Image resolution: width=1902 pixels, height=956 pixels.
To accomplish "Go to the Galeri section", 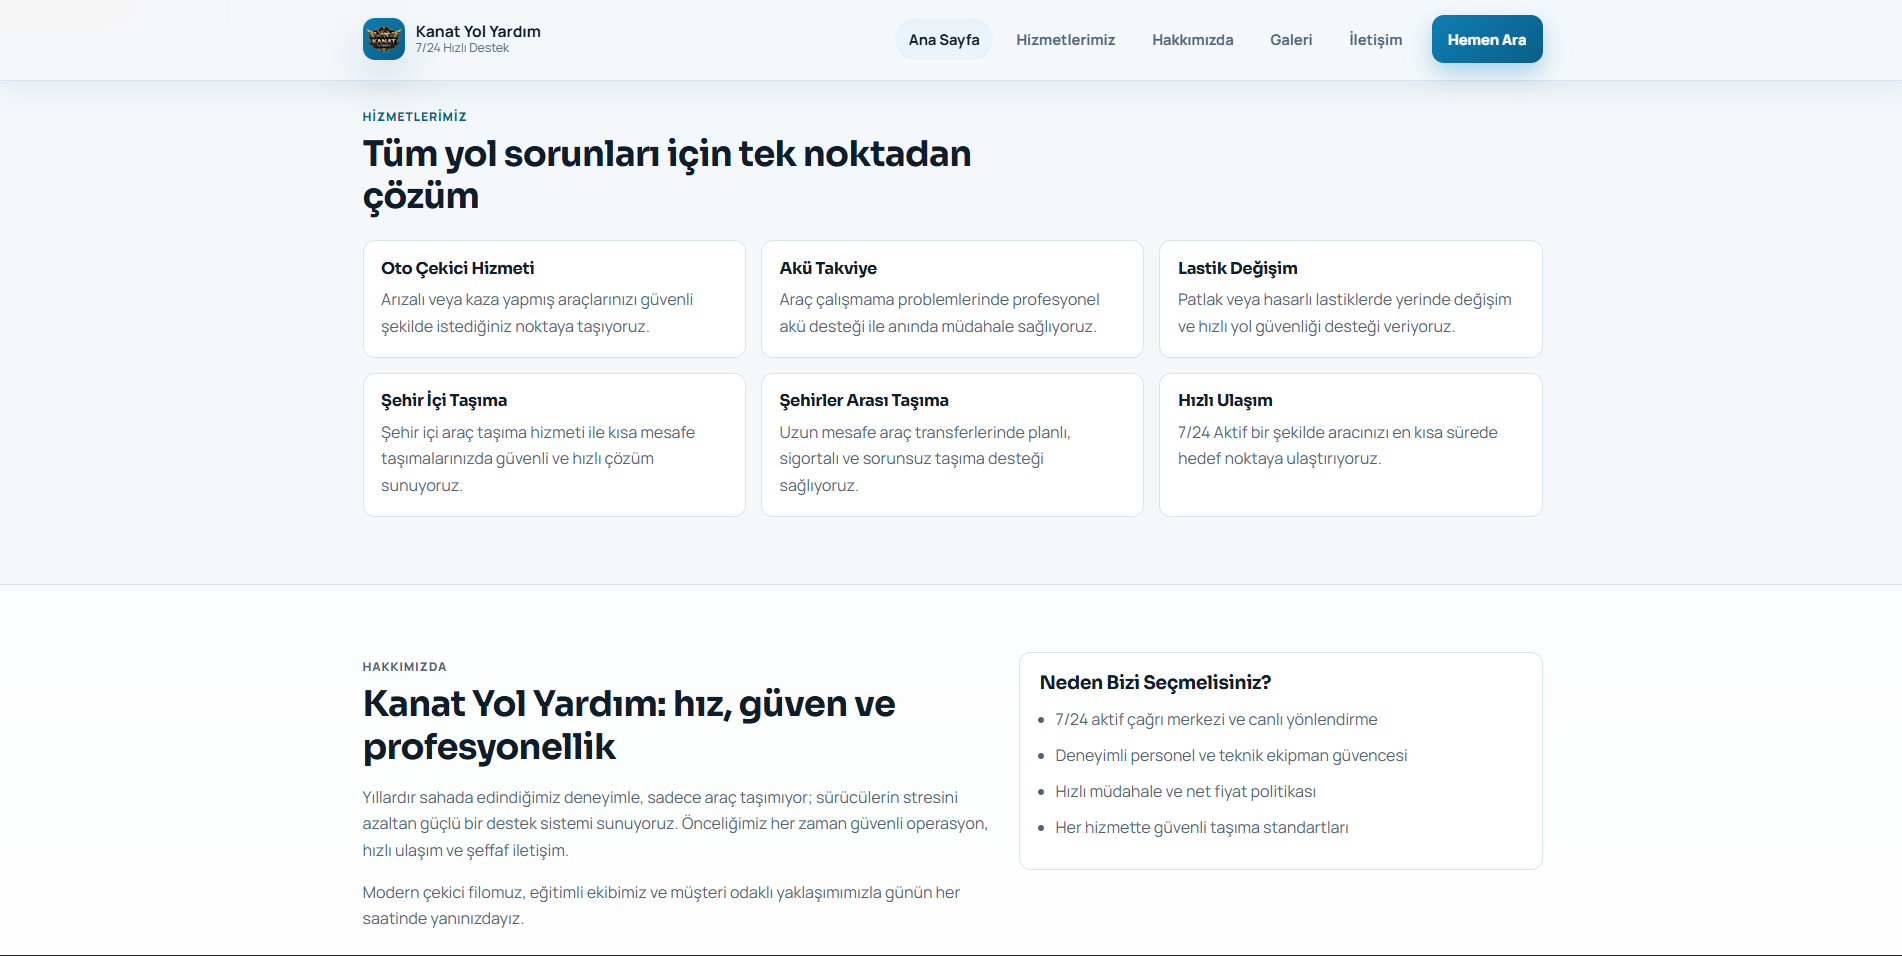I will (1291, 40).
